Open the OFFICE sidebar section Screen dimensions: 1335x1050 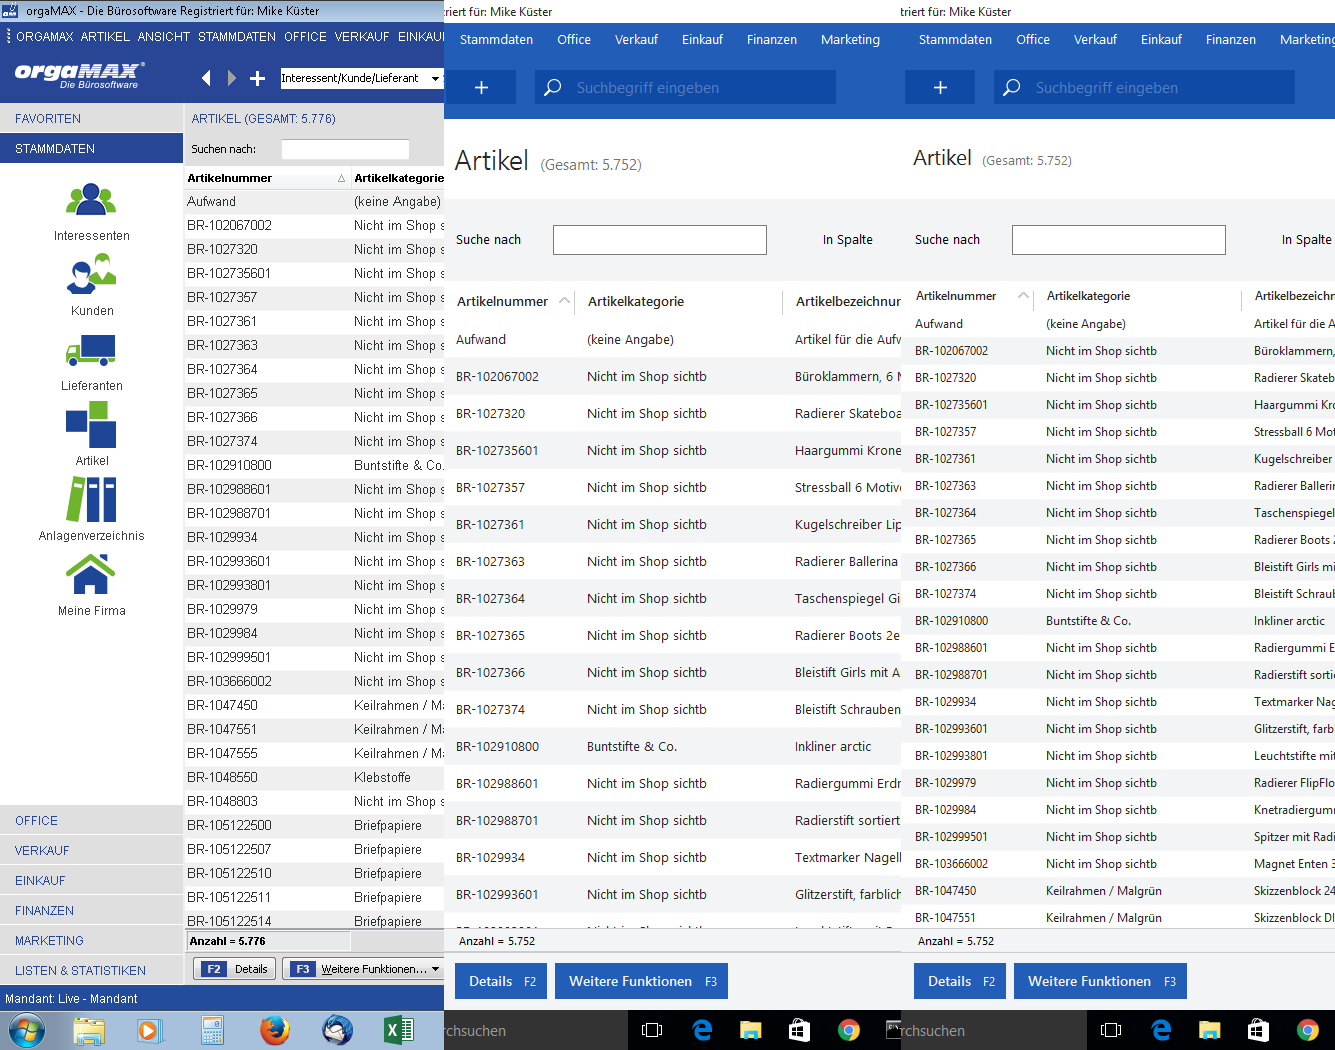pos(91,820)
